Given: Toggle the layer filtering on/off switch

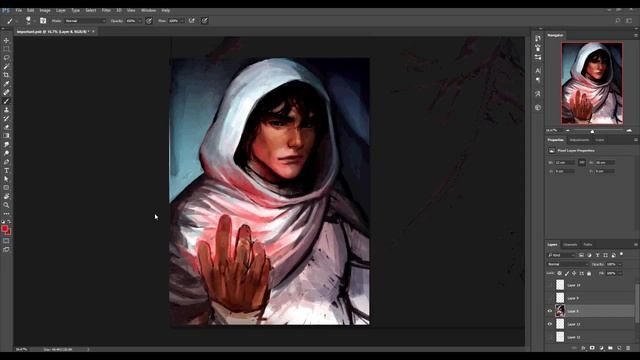Looking at the screenshot, I should [x=621, y=254].
